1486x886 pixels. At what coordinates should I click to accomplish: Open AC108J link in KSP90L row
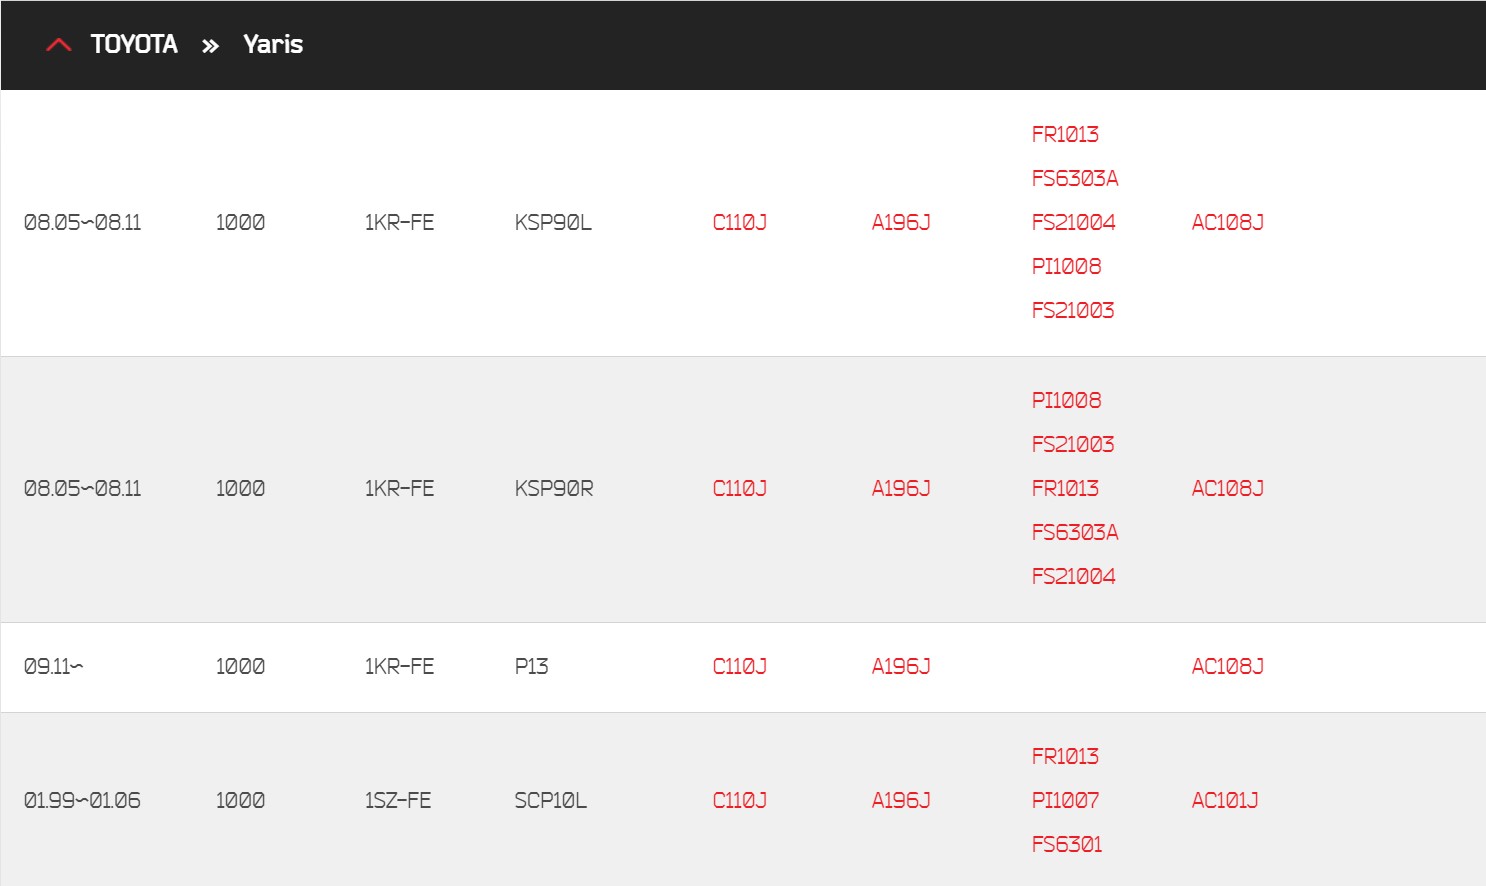click(1227, 222)
